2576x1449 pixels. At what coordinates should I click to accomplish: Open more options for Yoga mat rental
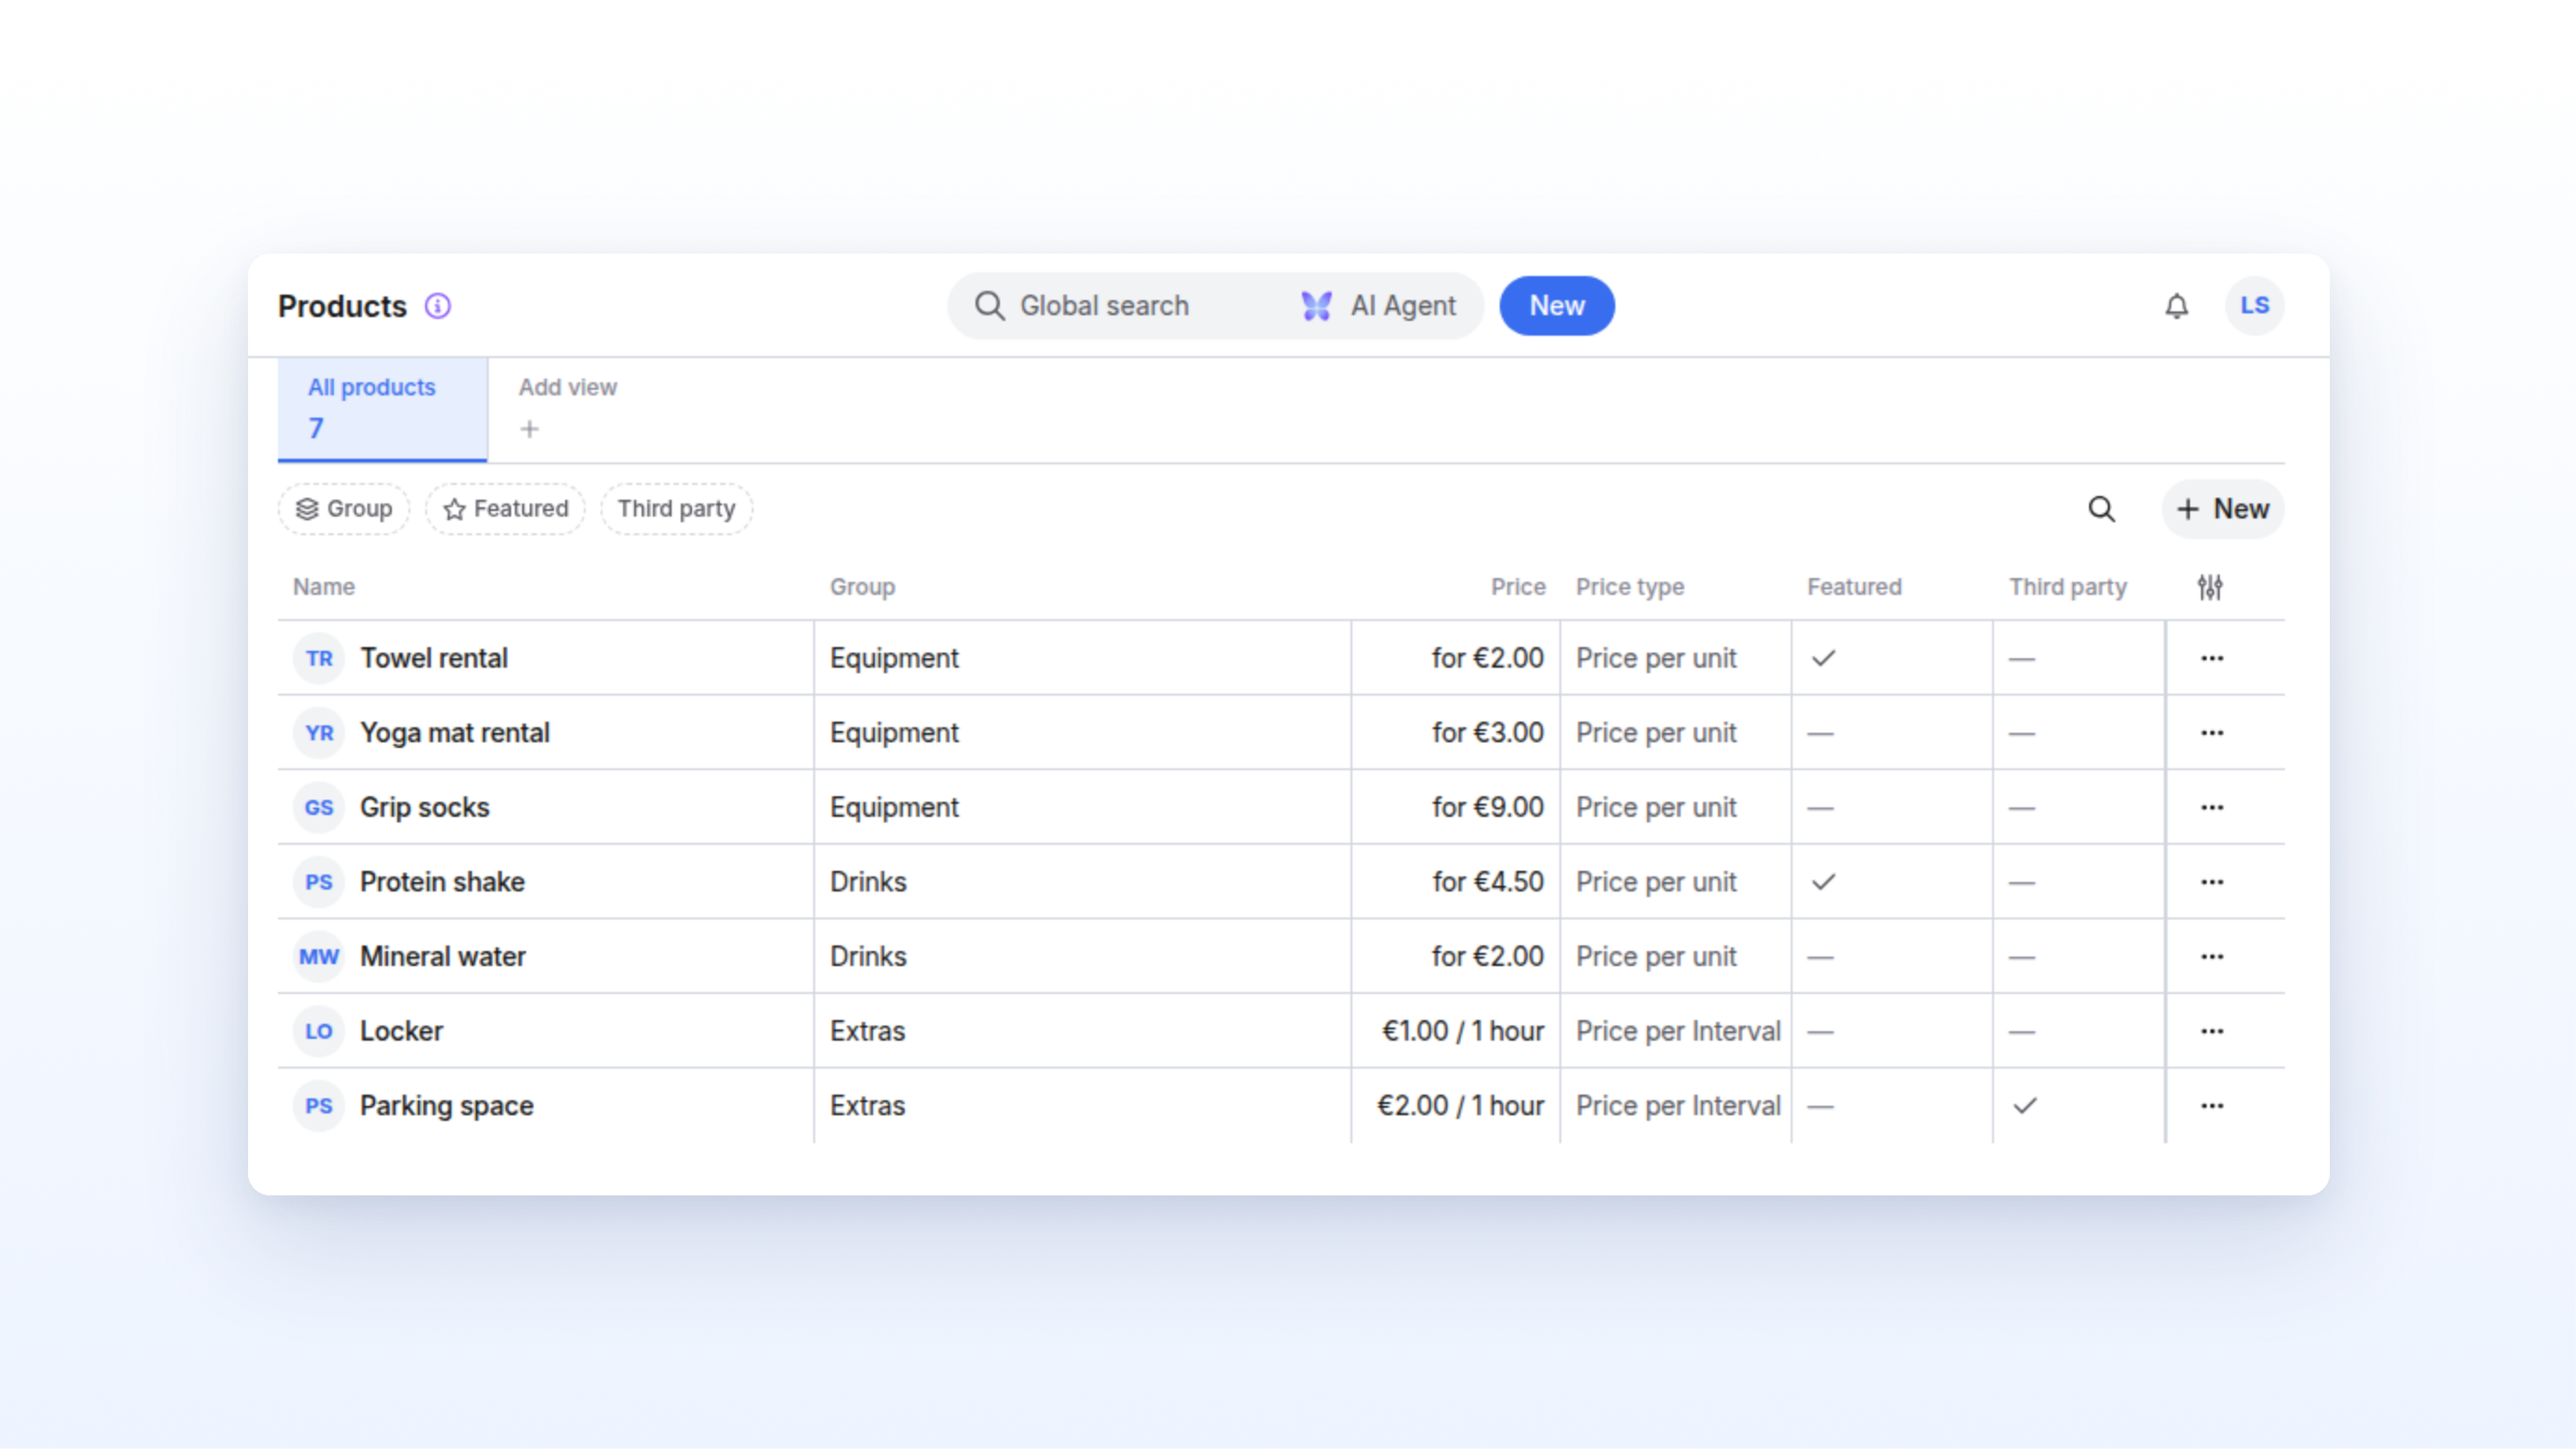[x=2212, y=733]
